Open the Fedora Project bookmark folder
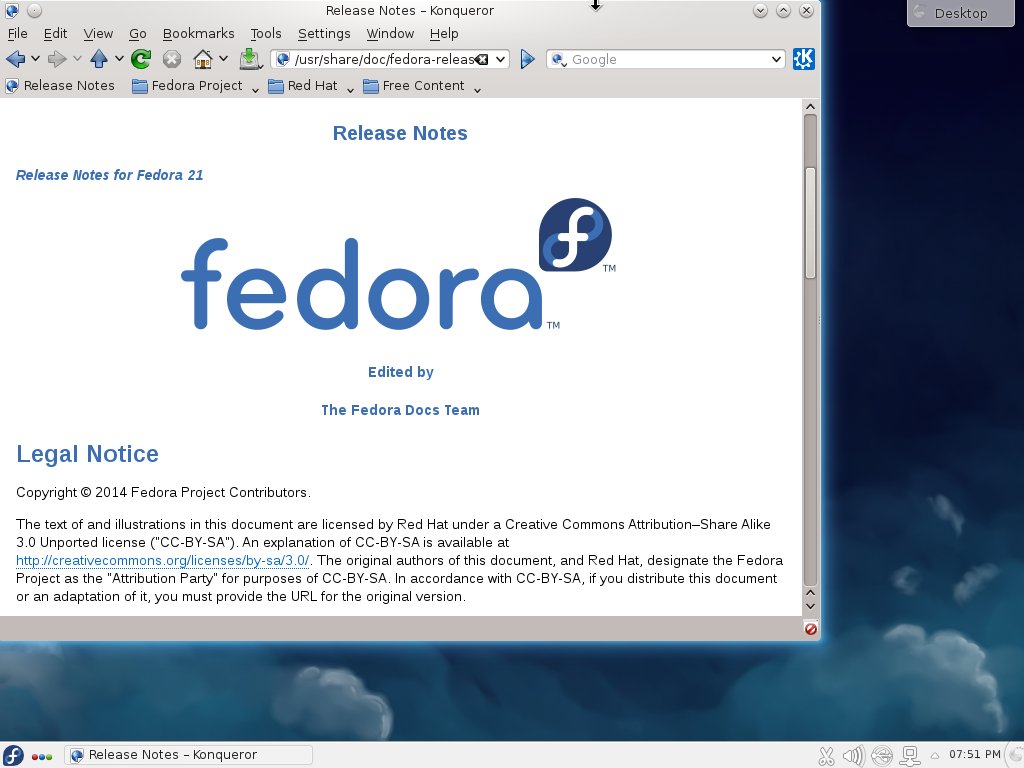The height and width of the screenshot is (768, 1024). pyautogui.click(x=187, y=86)
